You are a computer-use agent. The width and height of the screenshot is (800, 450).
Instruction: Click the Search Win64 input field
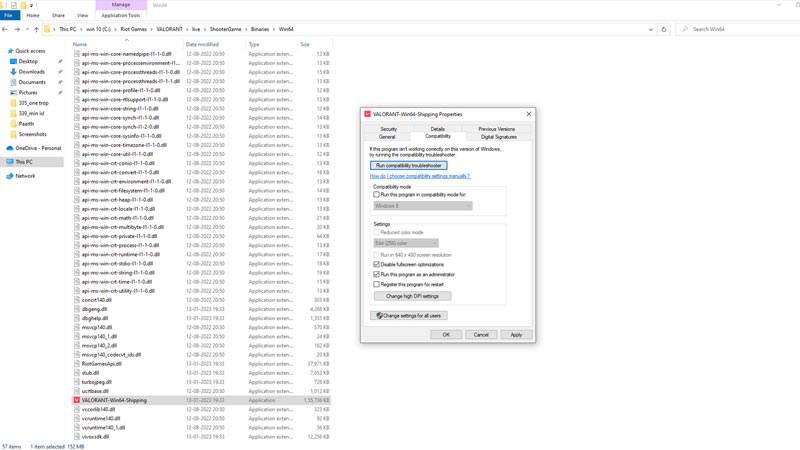point(739,29)
